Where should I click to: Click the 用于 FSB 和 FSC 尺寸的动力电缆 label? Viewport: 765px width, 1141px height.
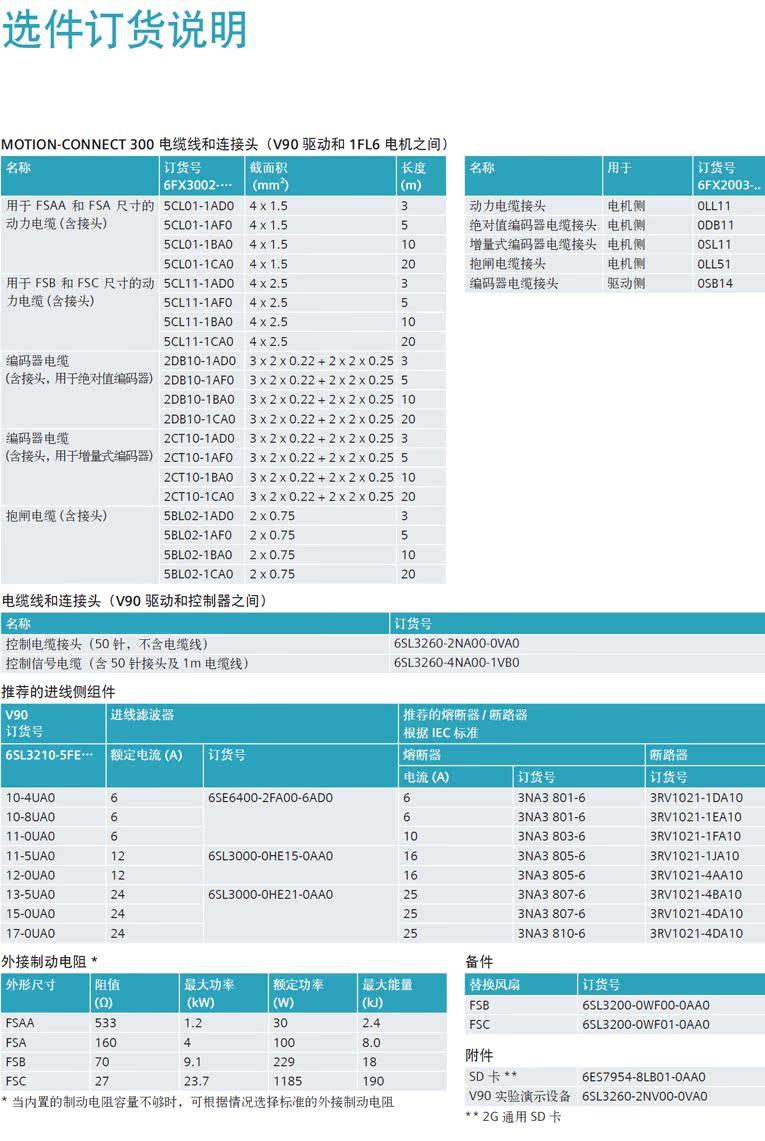click(x=79, y=292)
